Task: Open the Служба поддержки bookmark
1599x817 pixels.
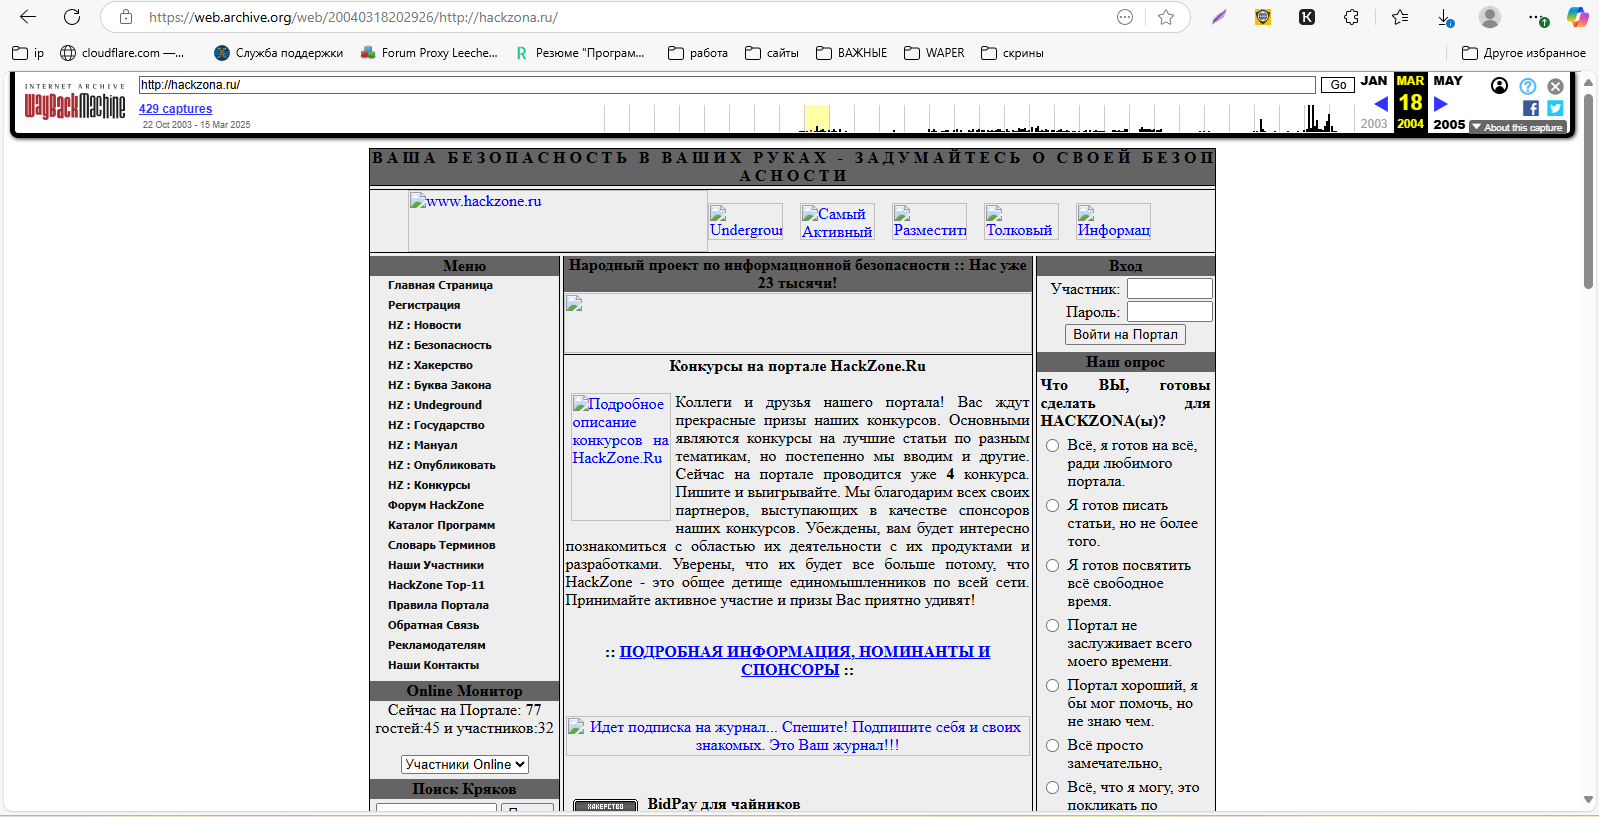Action: click(279, 53)
